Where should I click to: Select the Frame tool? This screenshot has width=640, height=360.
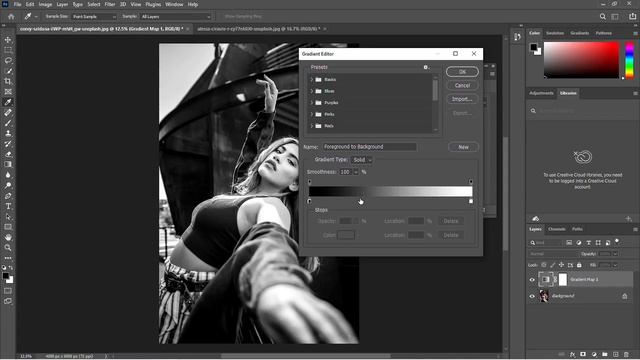(x=8, y=92)
